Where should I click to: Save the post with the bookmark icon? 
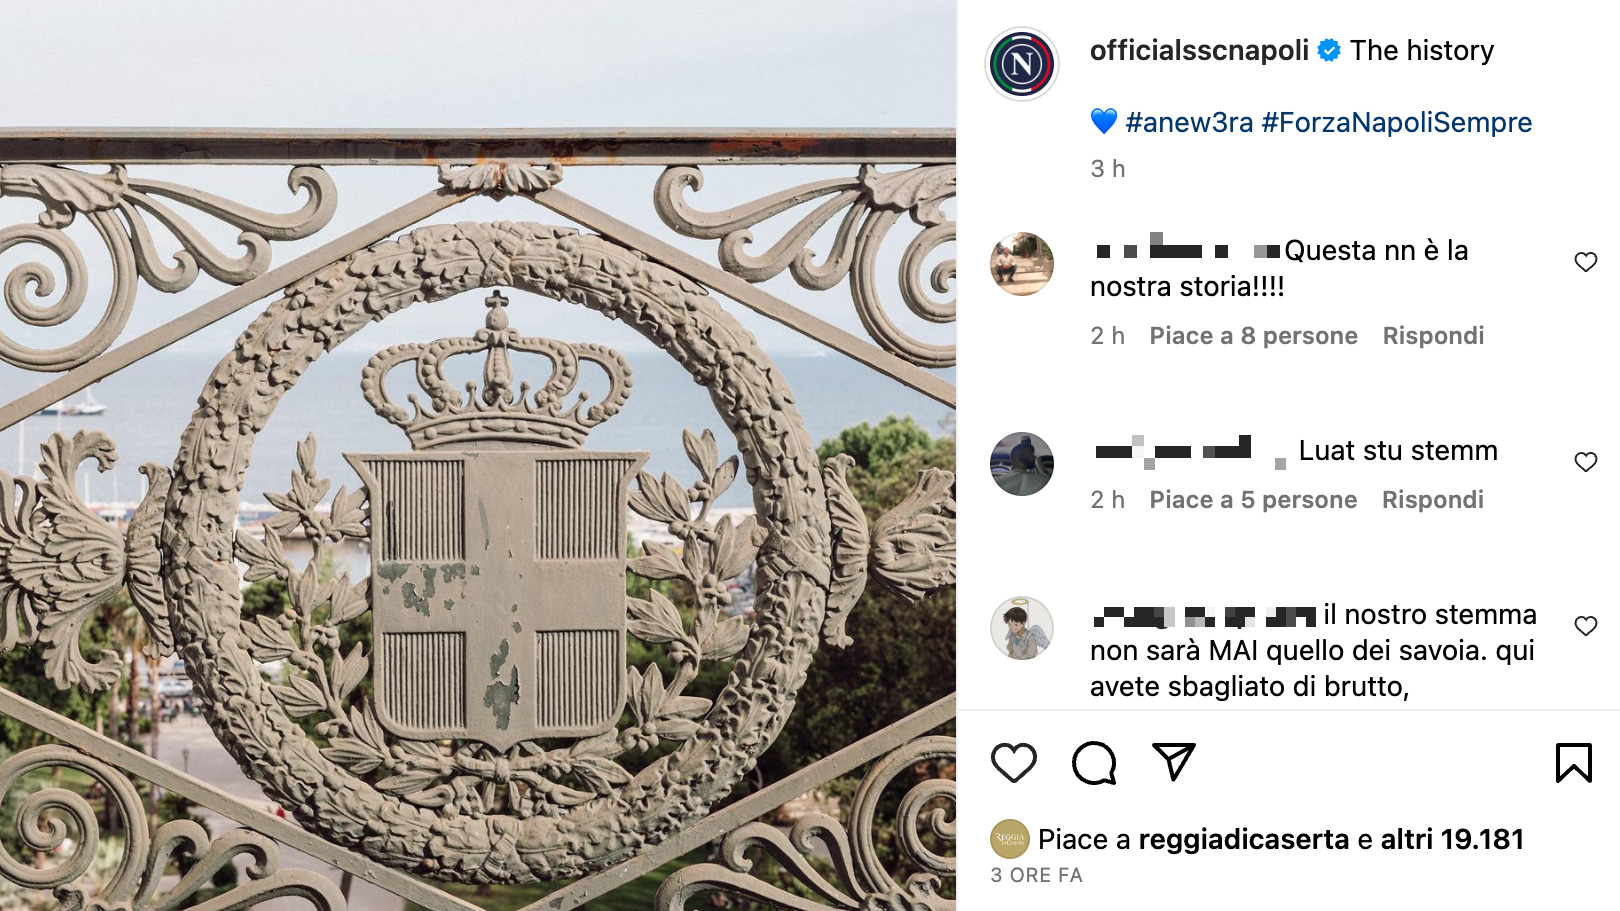[x=1573, y=763]
